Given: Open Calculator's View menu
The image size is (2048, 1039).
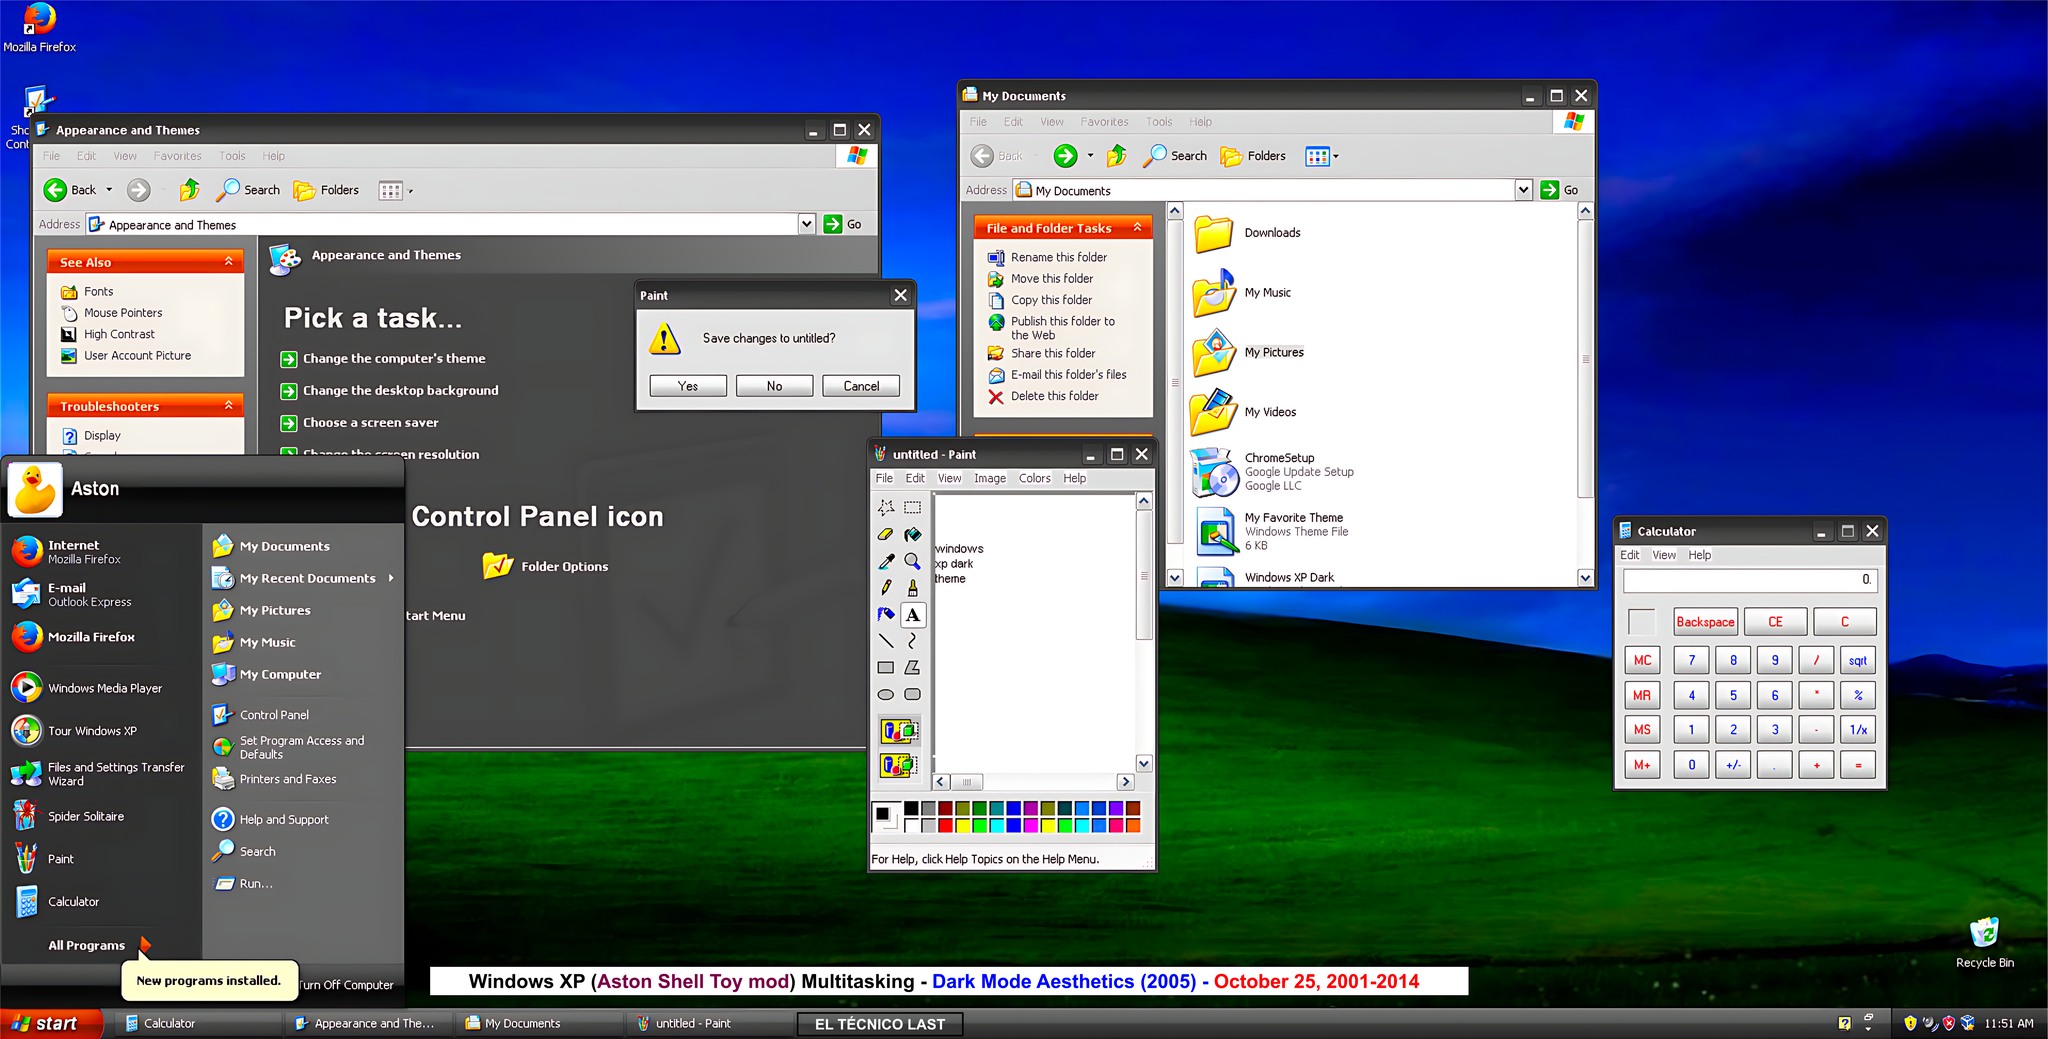Looking at the screenshot, I should pos(1664,555).
